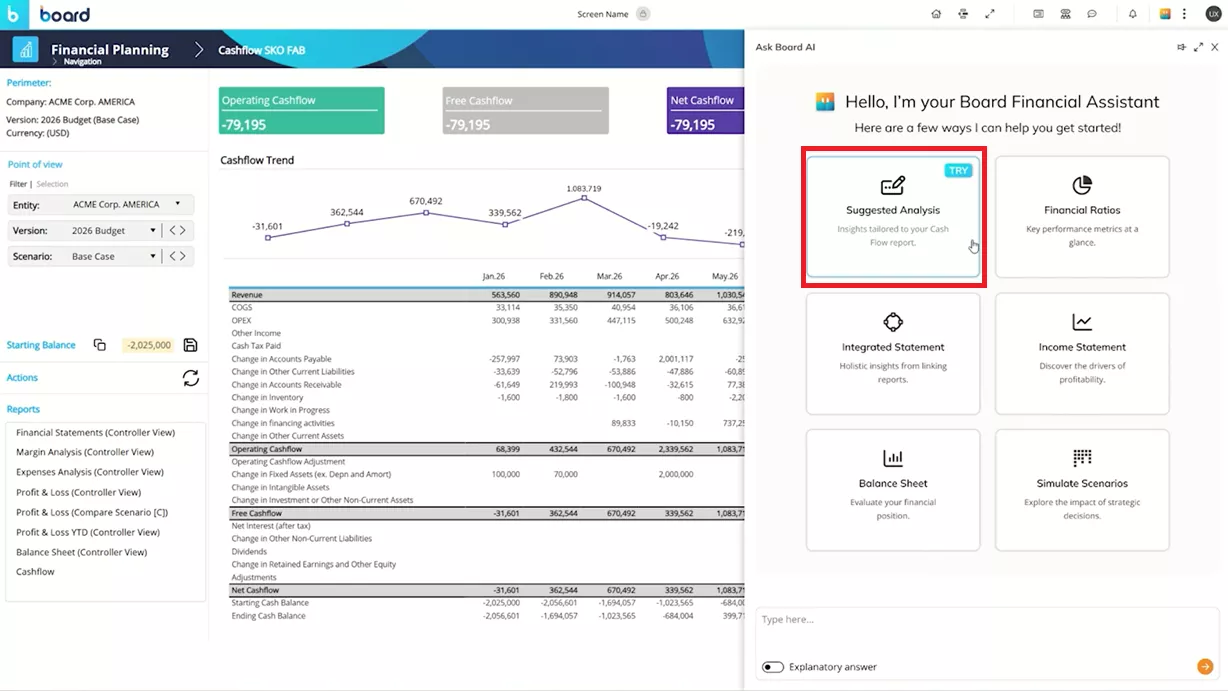Select the Balance Sheet card

[x=893, y=490]
